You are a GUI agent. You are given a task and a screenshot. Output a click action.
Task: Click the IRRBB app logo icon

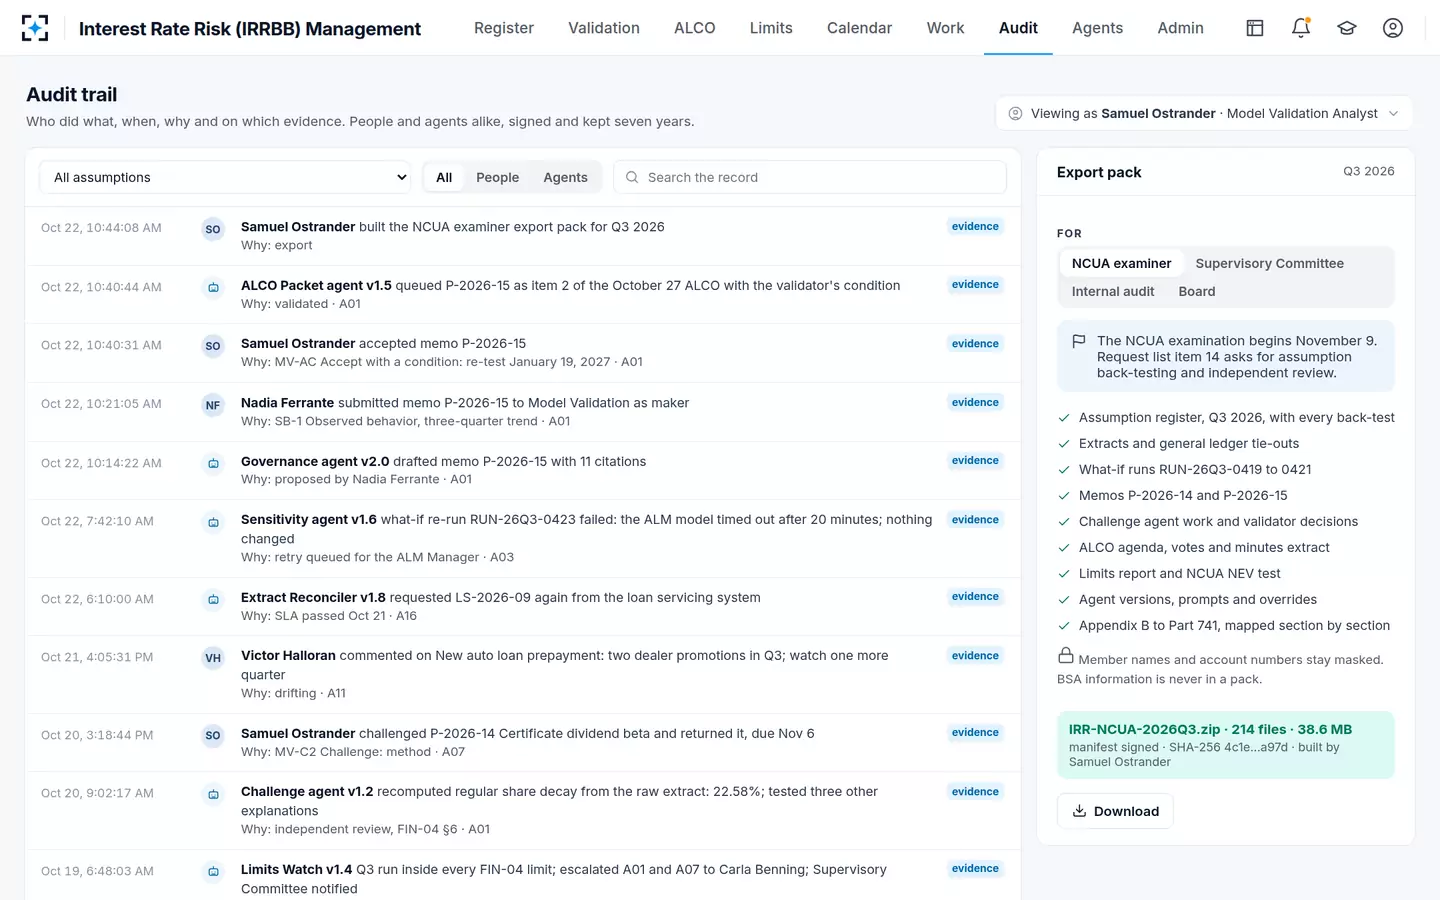pos(35,28)
